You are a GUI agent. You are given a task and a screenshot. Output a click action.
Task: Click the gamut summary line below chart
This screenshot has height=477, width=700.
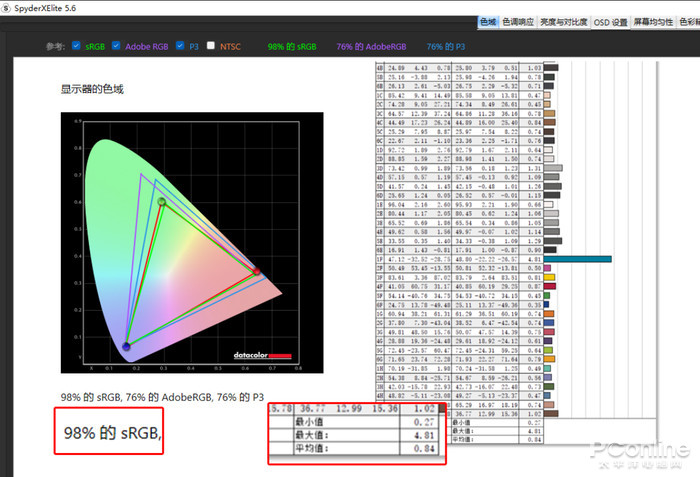(x=162, y=397)
